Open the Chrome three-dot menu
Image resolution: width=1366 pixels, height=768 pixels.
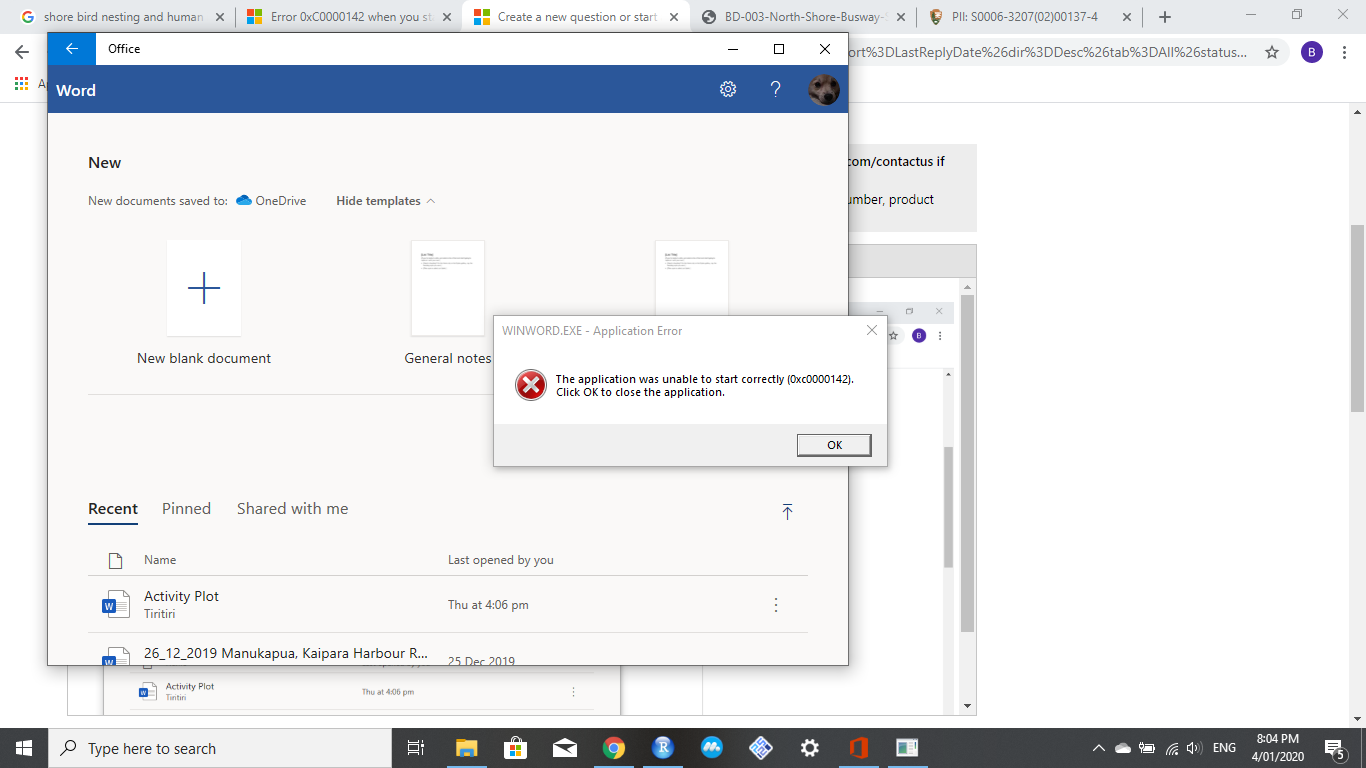coord(1346,52)
